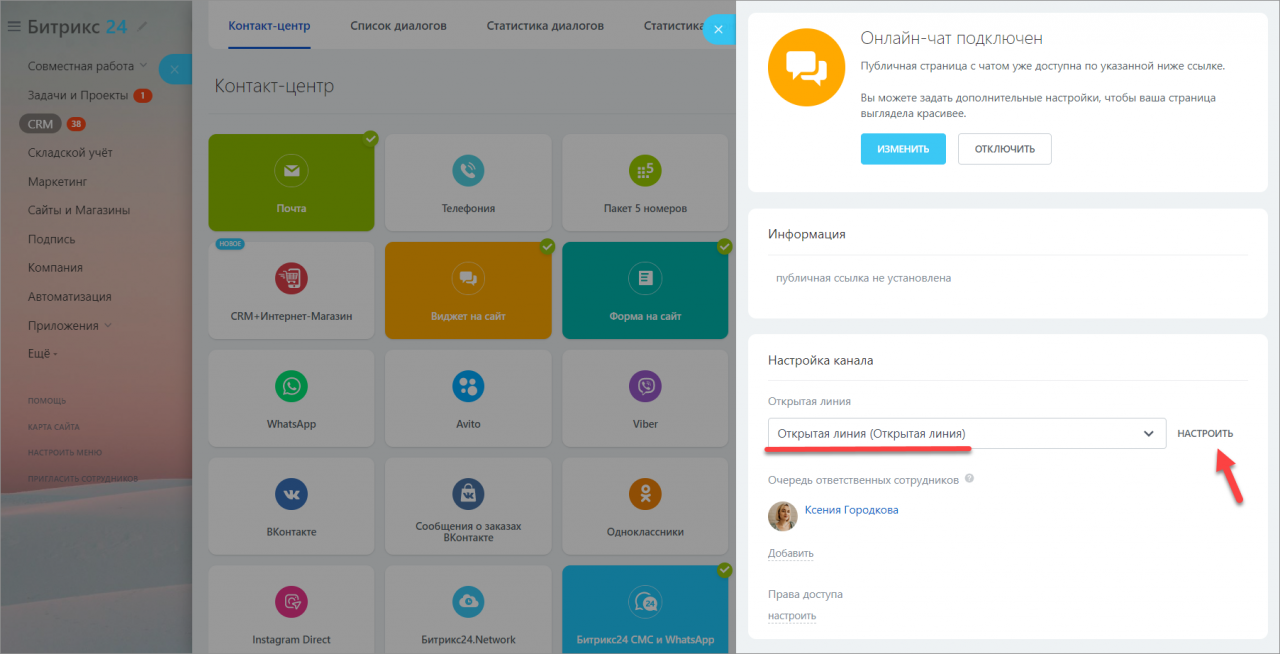1280x654 pixels.
Task: Click the ИЗМЕНИТЬ button
Action: coord(903,149)
